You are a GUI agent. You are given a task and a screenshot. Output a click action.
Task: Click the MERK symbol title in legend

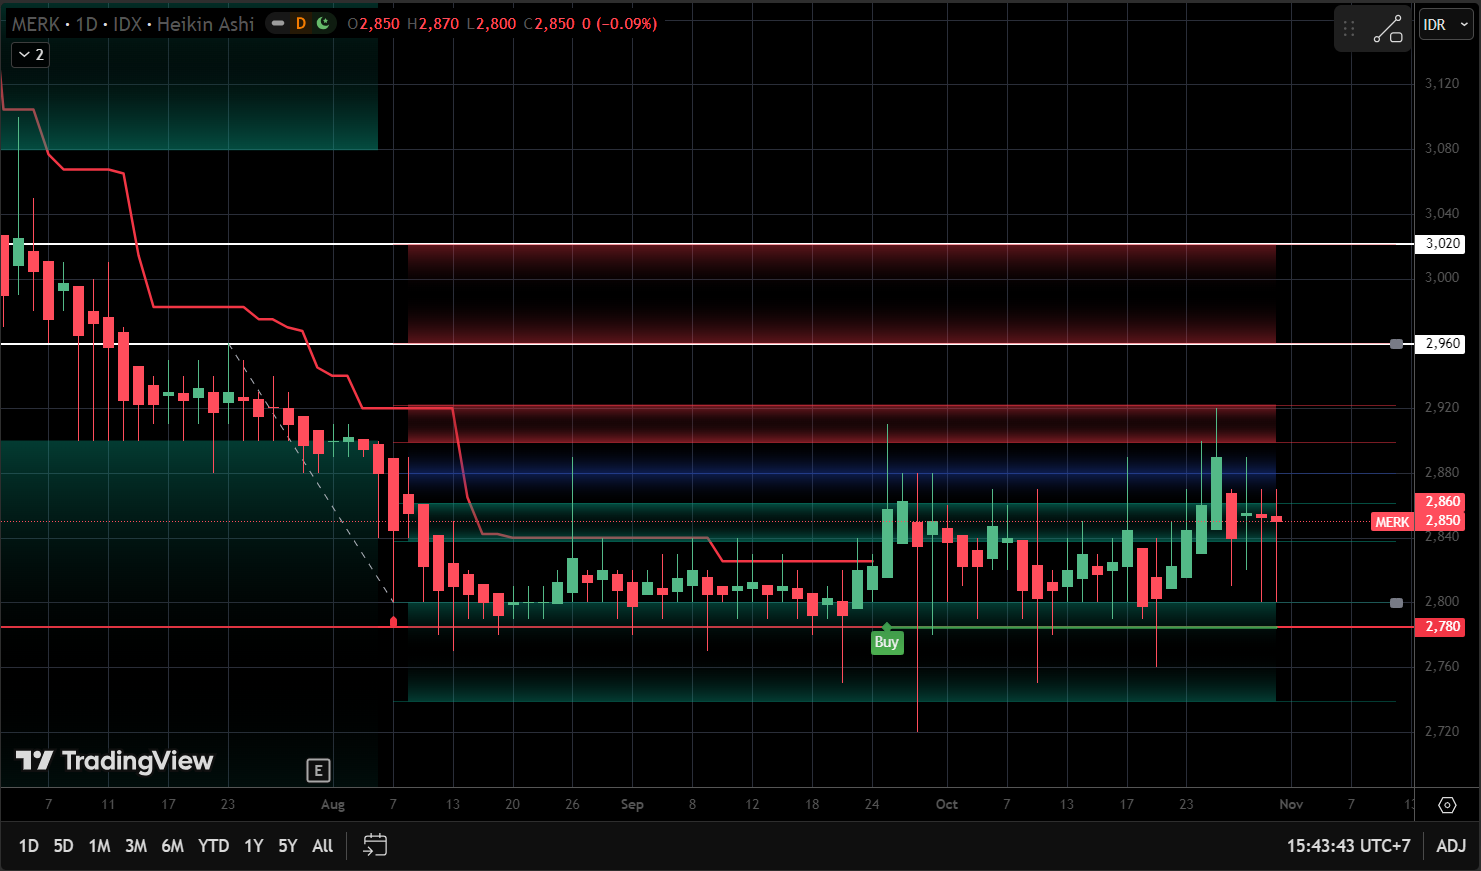(x=34, y=24)
